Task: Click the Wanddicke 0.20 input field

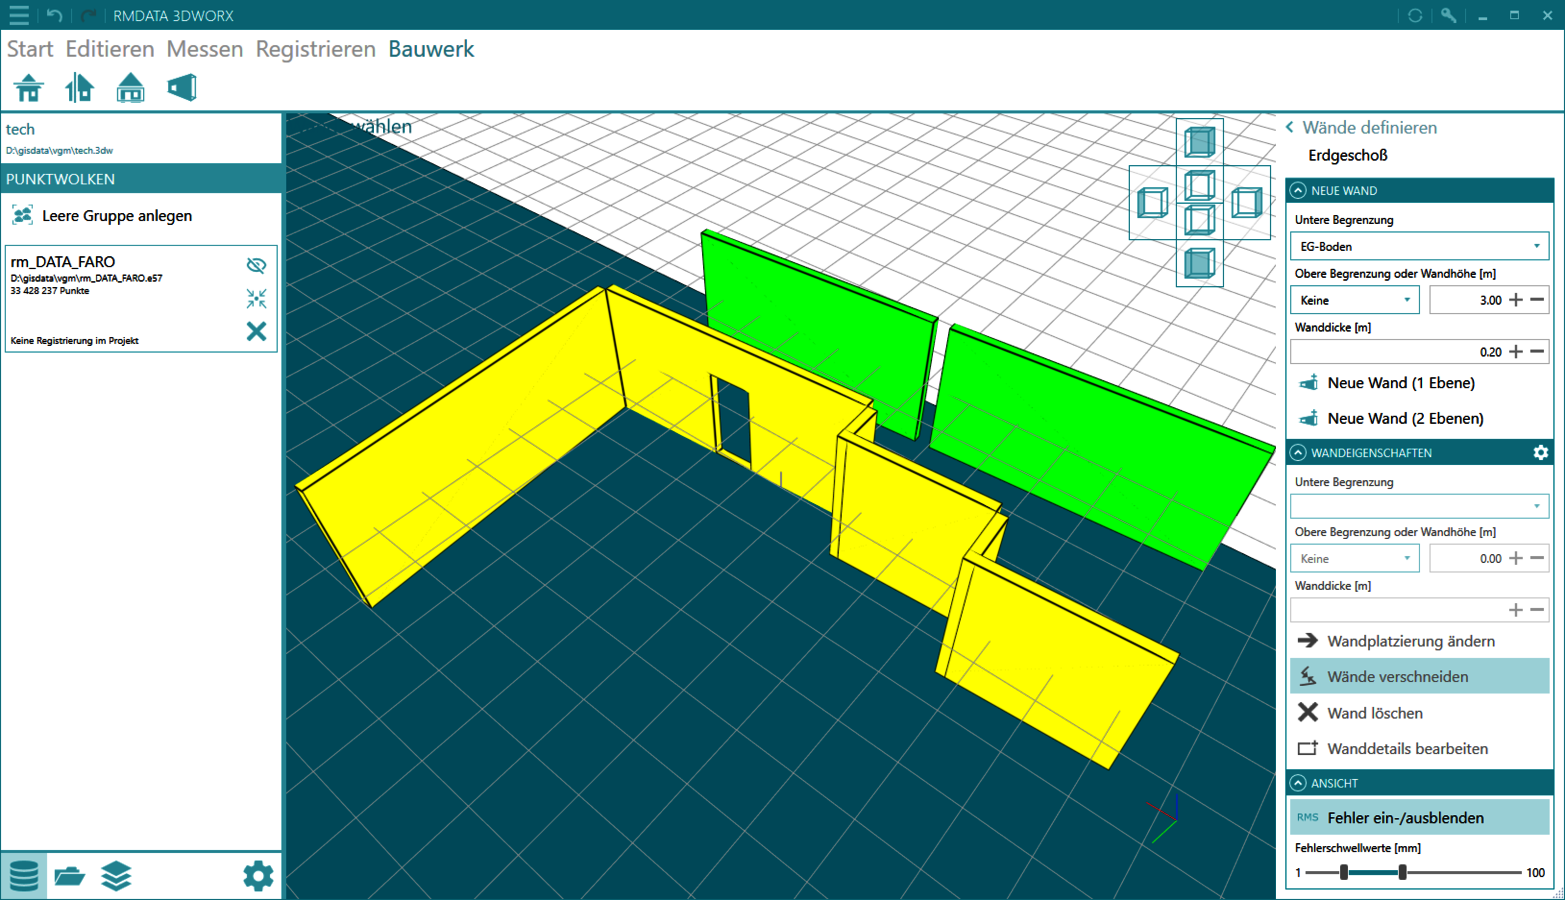Action: click(x=1398, y=352)
